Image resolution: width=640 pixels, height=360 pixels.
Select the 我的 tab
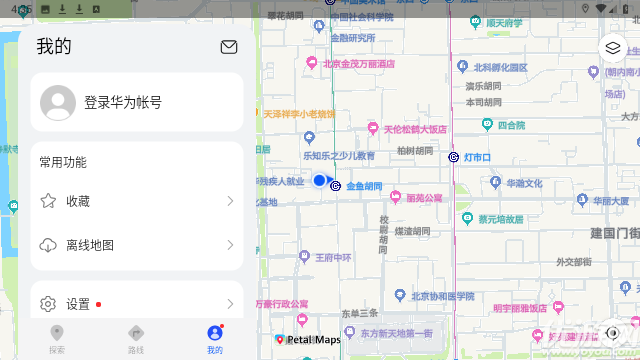pos(215,340)
